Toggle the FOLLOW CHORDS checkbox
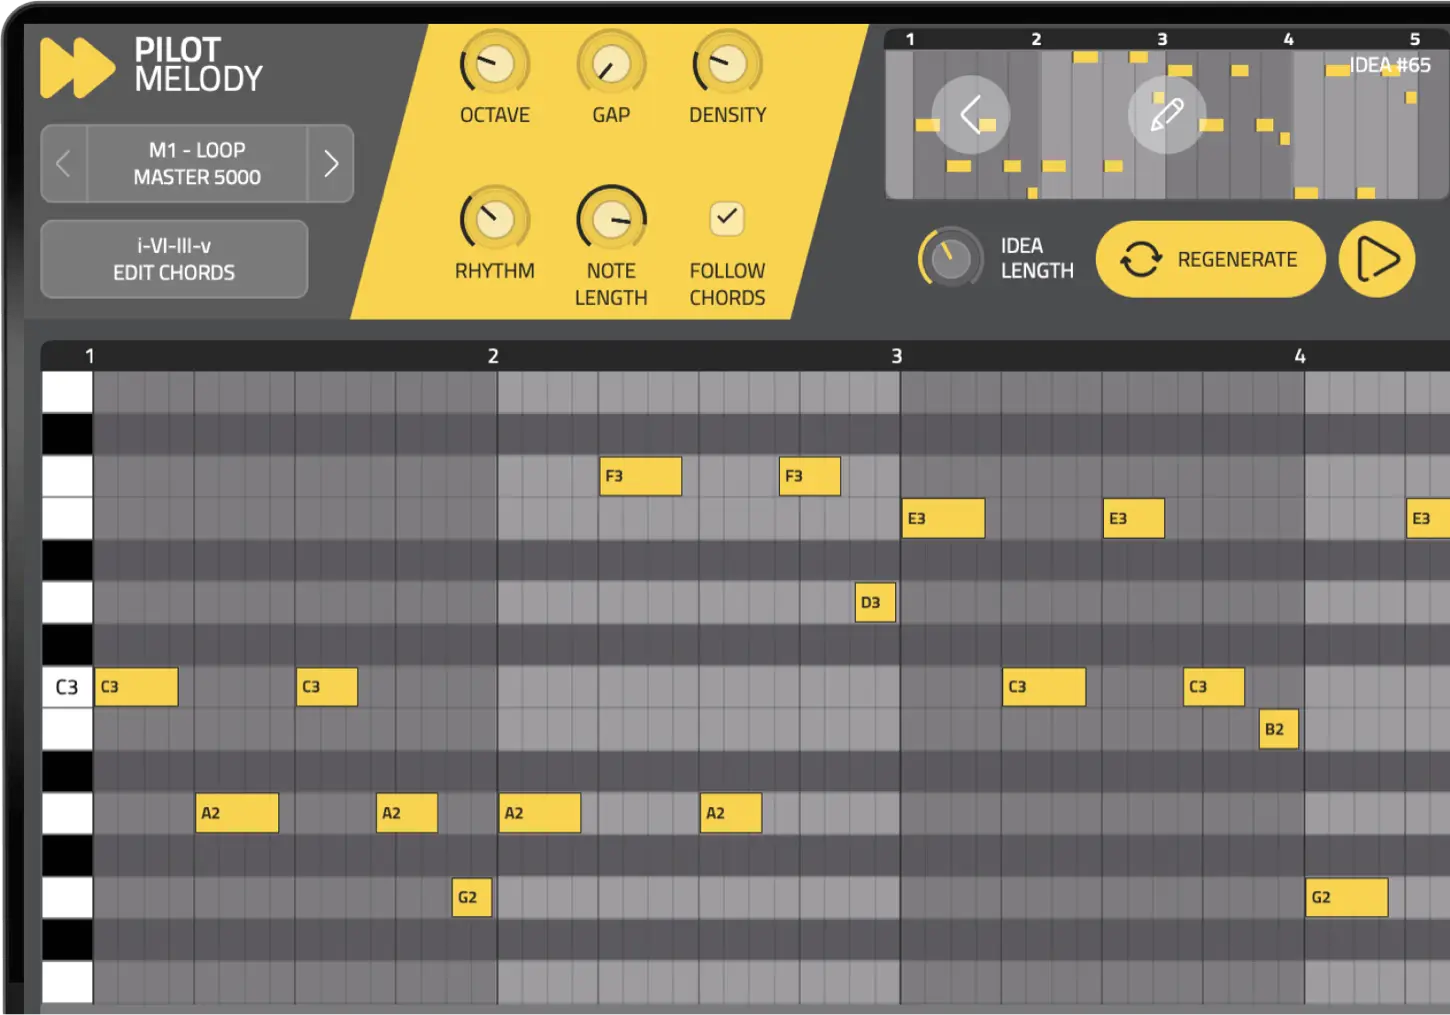 (x=727, y=218)
